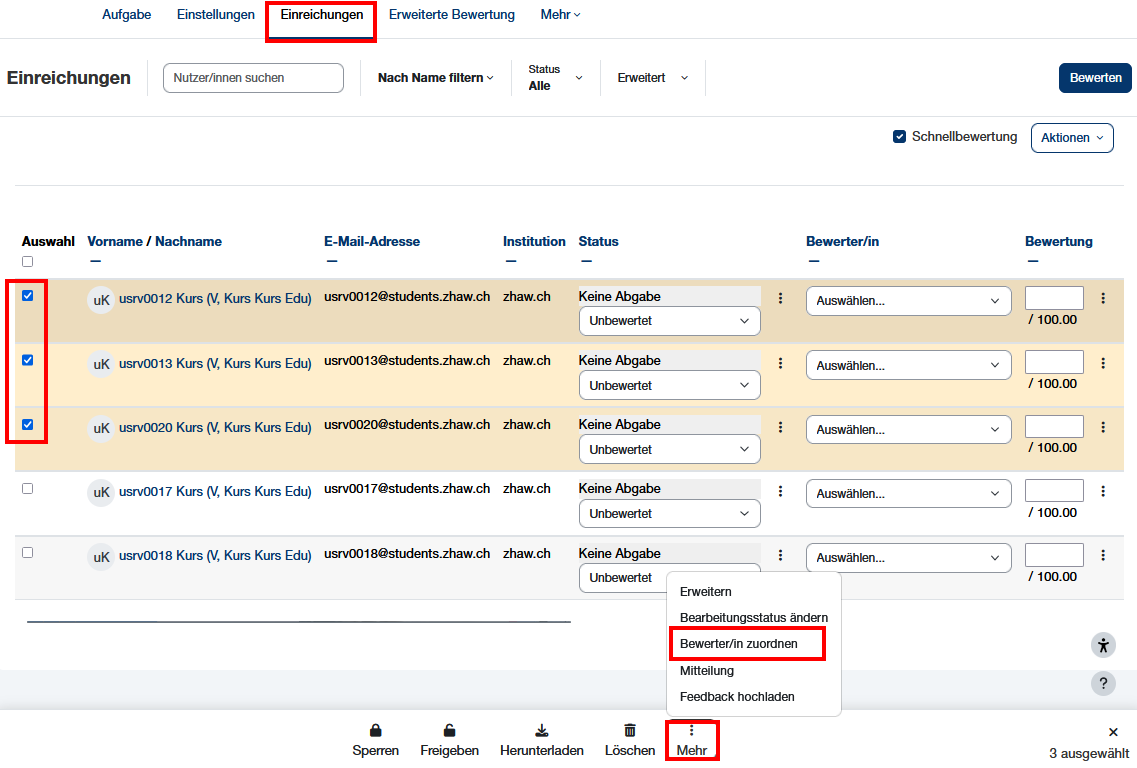Open the Mehr three-dot menu in bottom bar
Viewport: 1137px width, 768px height.
click(x=691, y=740)
